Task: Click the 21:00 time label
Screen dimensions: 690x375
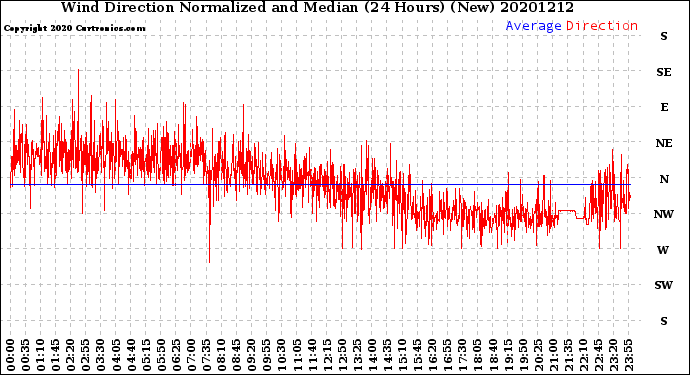Action: [553, 355]
